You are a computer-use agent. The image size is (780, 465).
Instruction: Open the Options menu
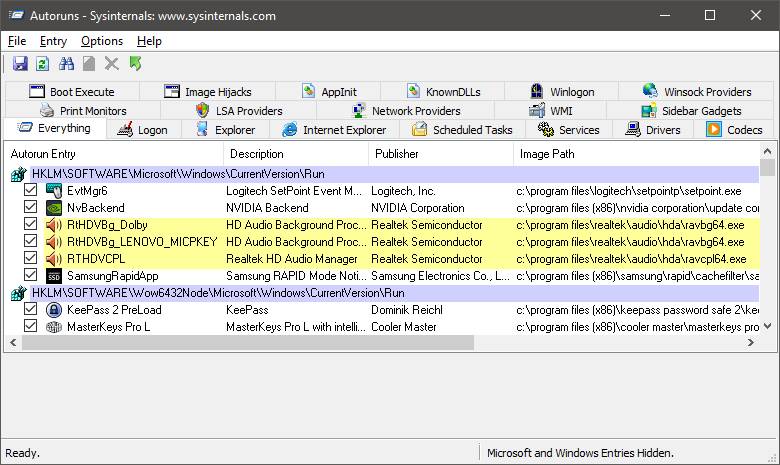click(102, 41)
